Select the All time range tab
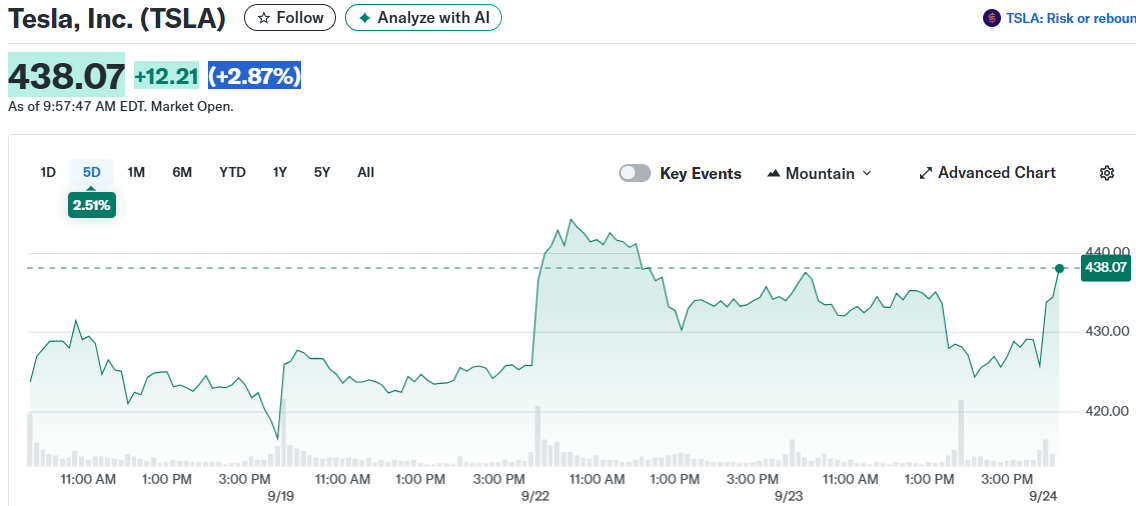 point(366,173)
